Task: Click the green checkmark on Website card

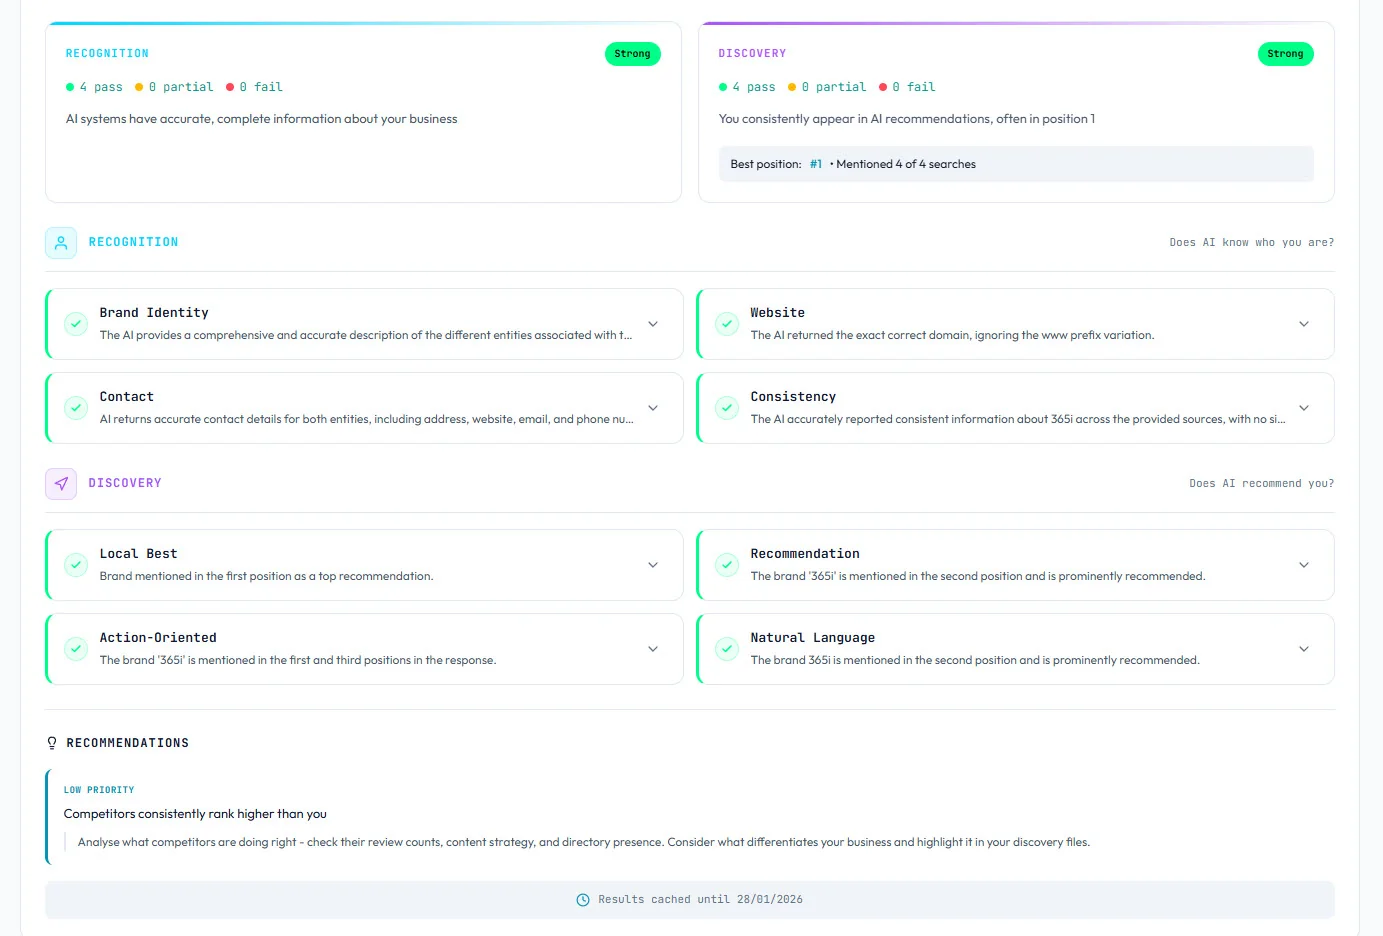Action: tap(727, 324)
